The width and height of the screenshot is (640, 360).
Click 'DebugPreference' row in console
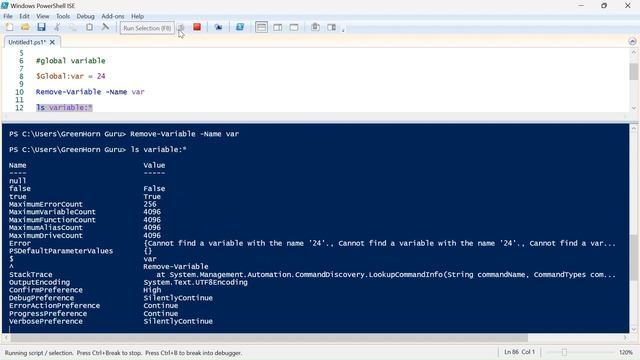[x=41, y=298]
